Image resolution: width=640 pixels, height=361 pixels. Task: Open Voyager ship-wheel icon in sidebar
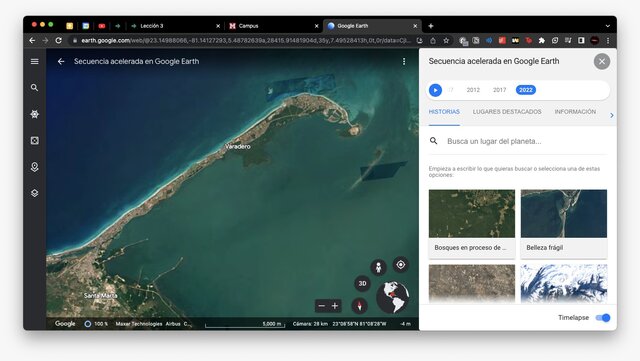(35, 114)
